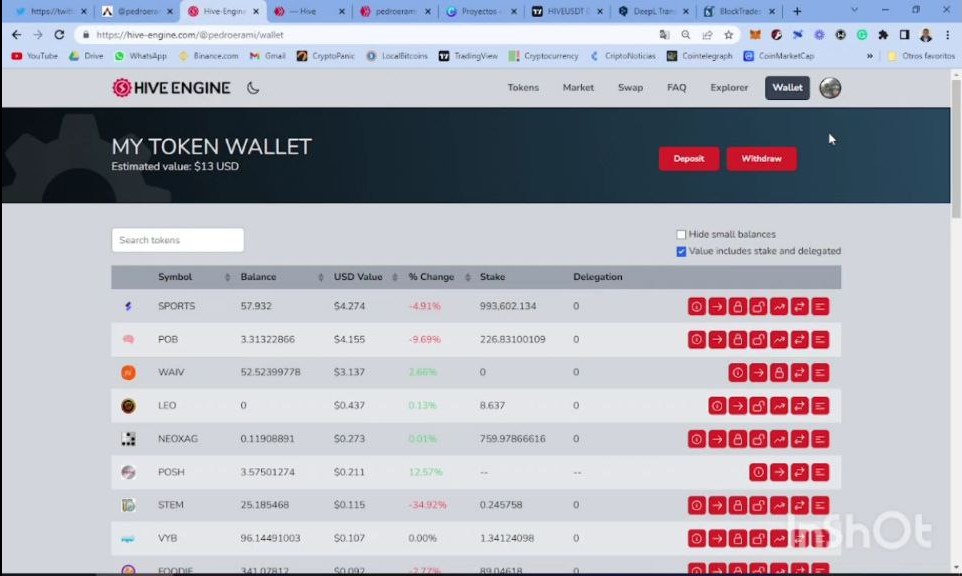The image size is (962, 576).
Task: Stake WAIV using the lock icon
Action: pos(779,372)
